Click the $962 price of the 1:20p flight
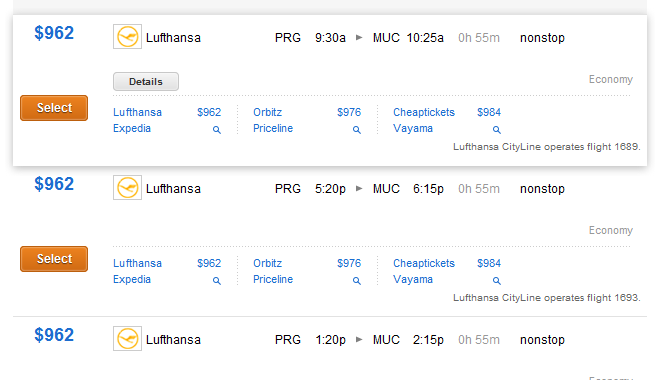Image resolution: width=662 pixels, height=380 pixels. point(54,335)
